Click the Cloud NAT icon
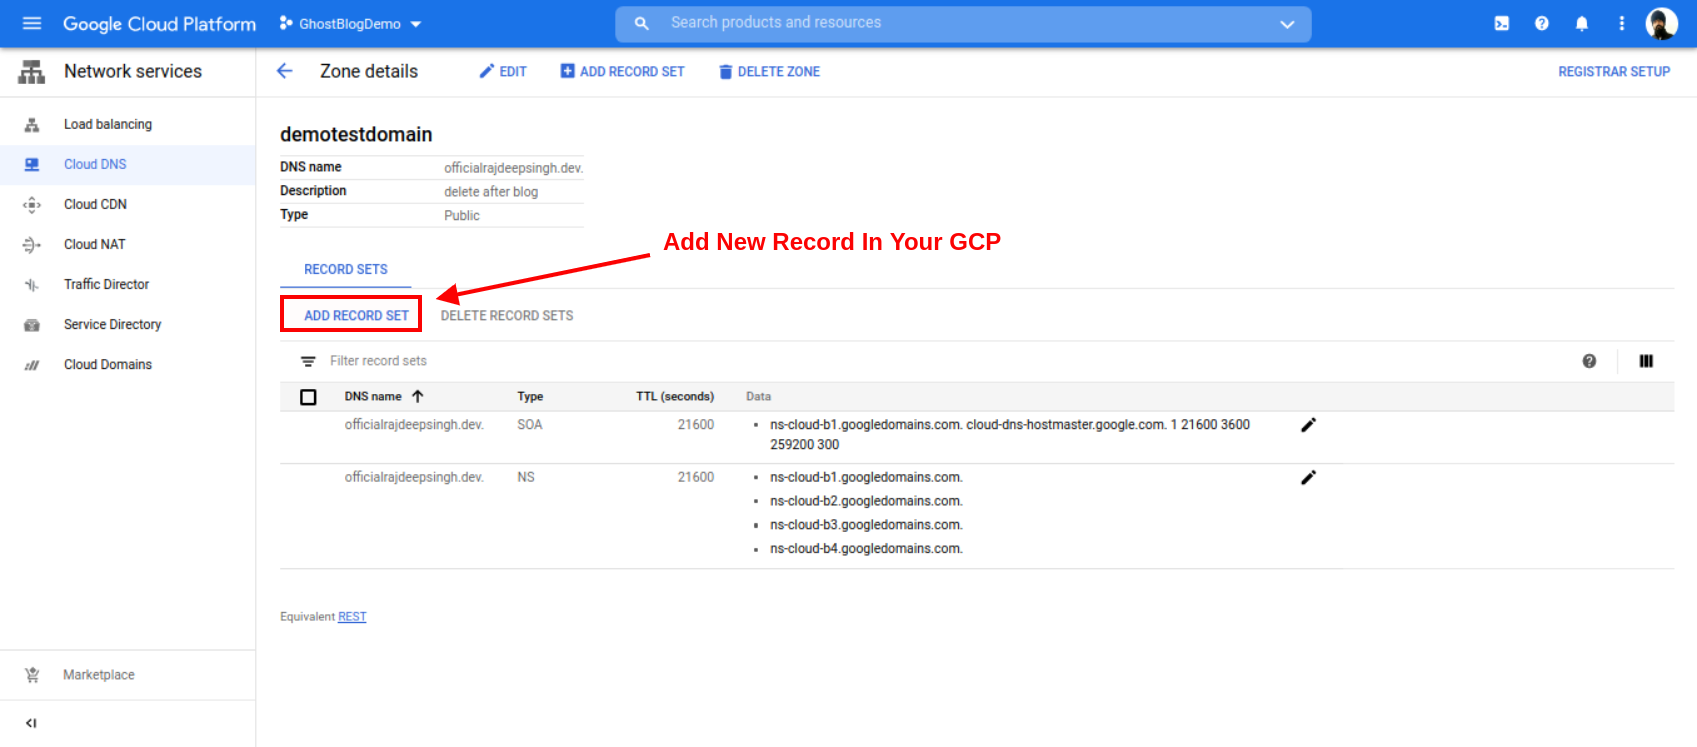The image size is (1697, 747). coord(32,245)
